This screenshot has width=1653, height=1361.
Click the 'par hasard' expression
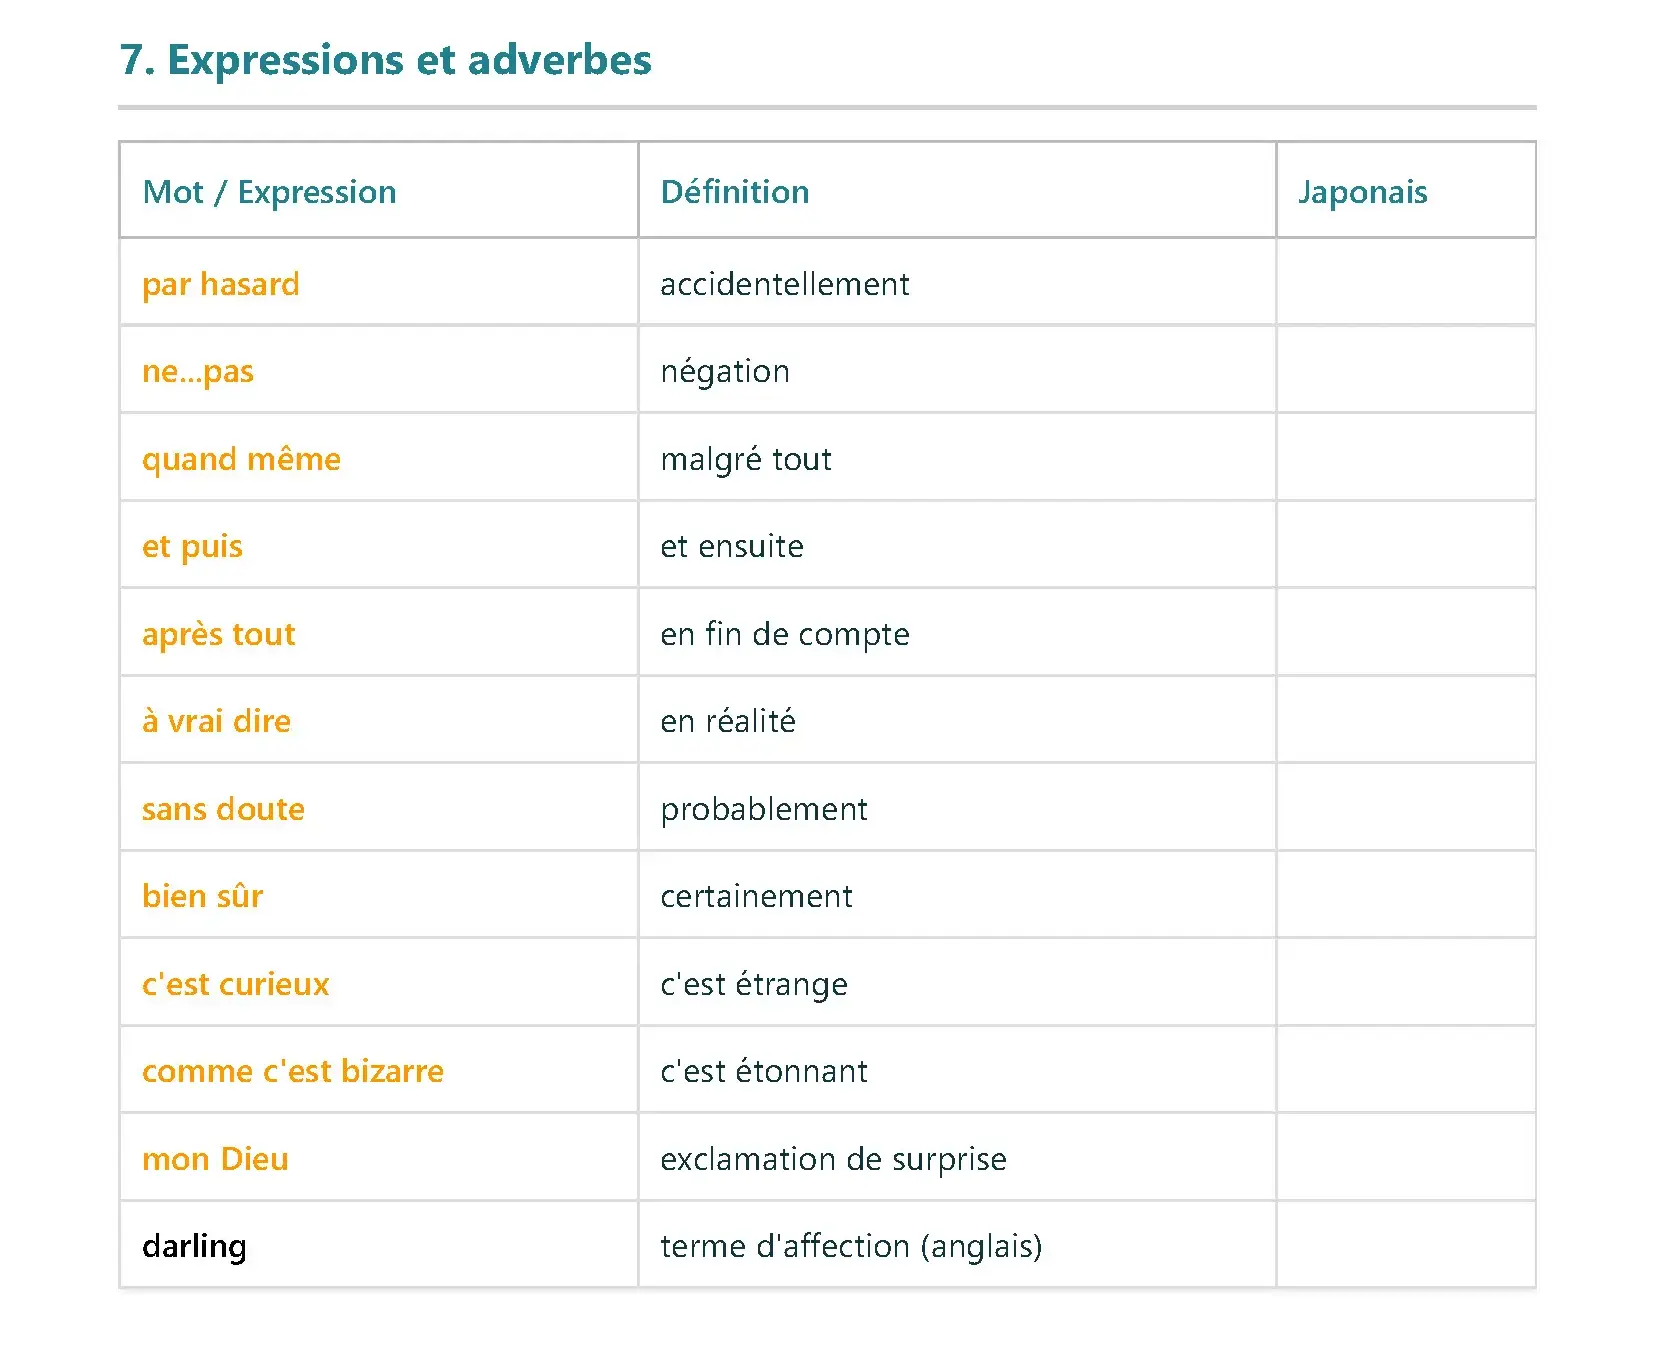[220, 284]
